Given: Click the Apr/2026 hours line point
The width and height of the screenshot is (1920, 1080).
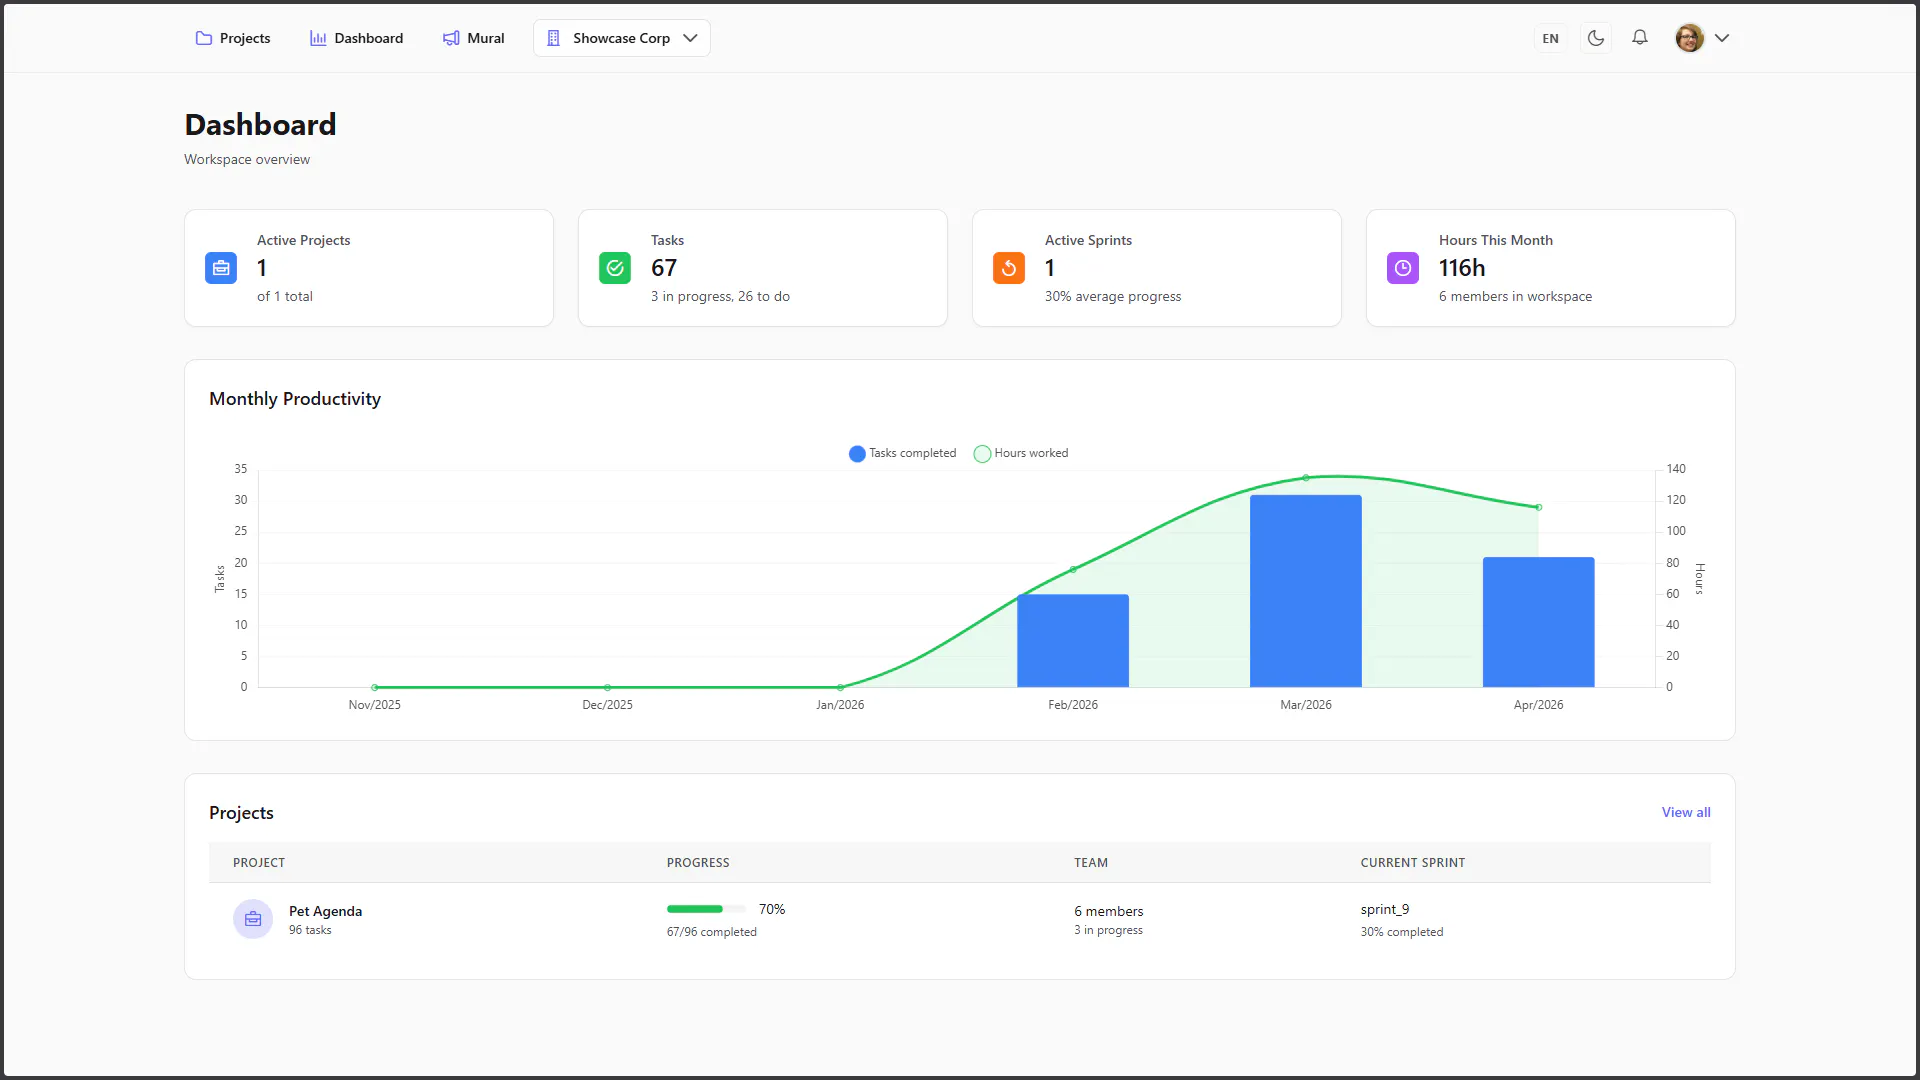Looking at the screenshot, I should coord(1538,507).
